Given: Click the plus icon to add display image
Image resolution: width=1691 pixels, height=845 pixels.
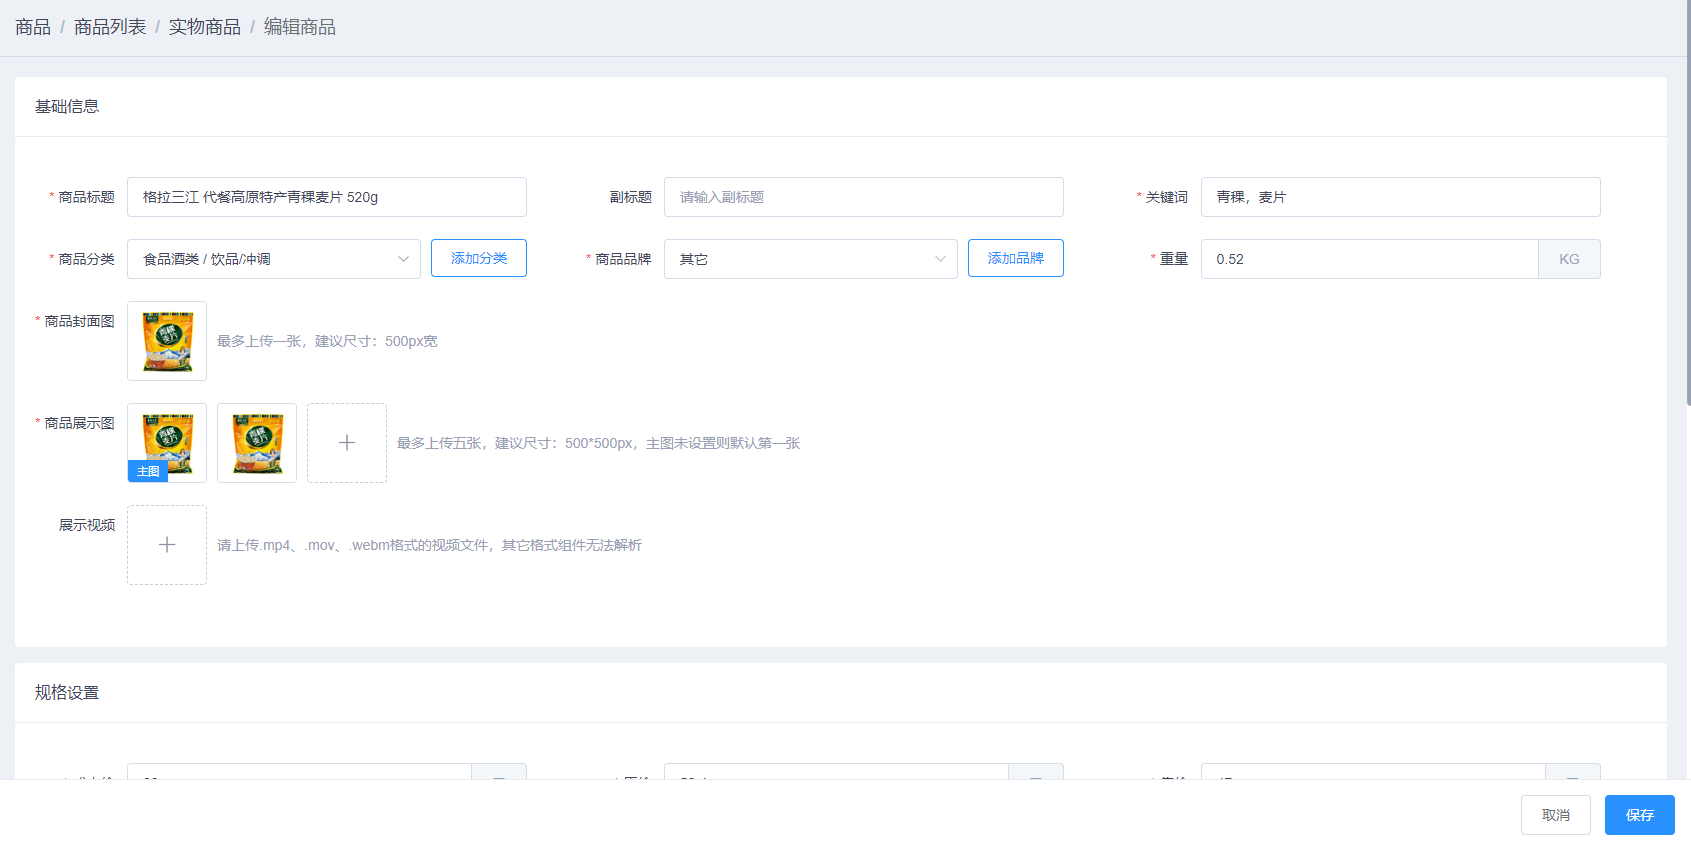Looking at the screenshot, I should click(x=346, y=443).
